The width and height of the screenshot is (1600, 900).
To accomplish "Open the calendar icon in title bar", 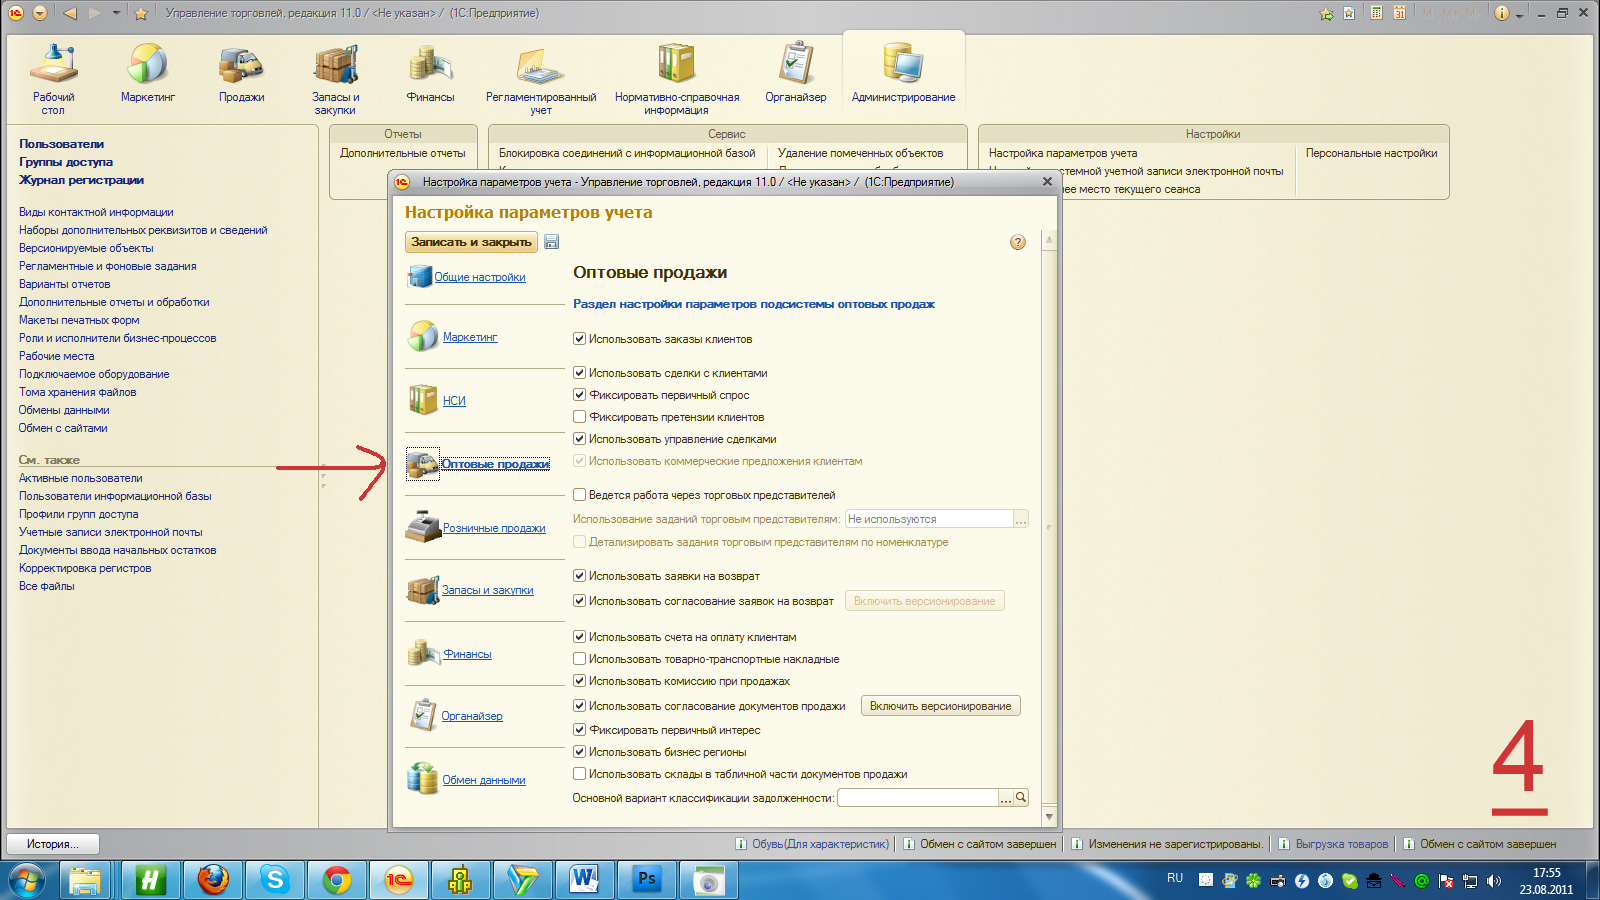I will 1400,13.
